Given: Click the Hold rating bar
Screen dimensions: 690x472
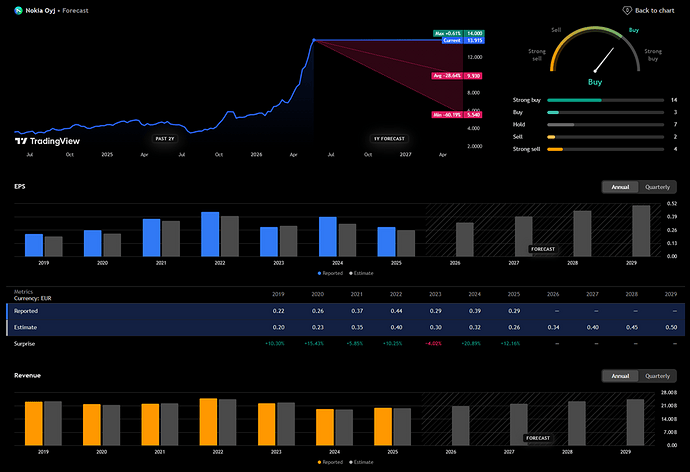Looking at the screenshot, I should tap(605, 125).
